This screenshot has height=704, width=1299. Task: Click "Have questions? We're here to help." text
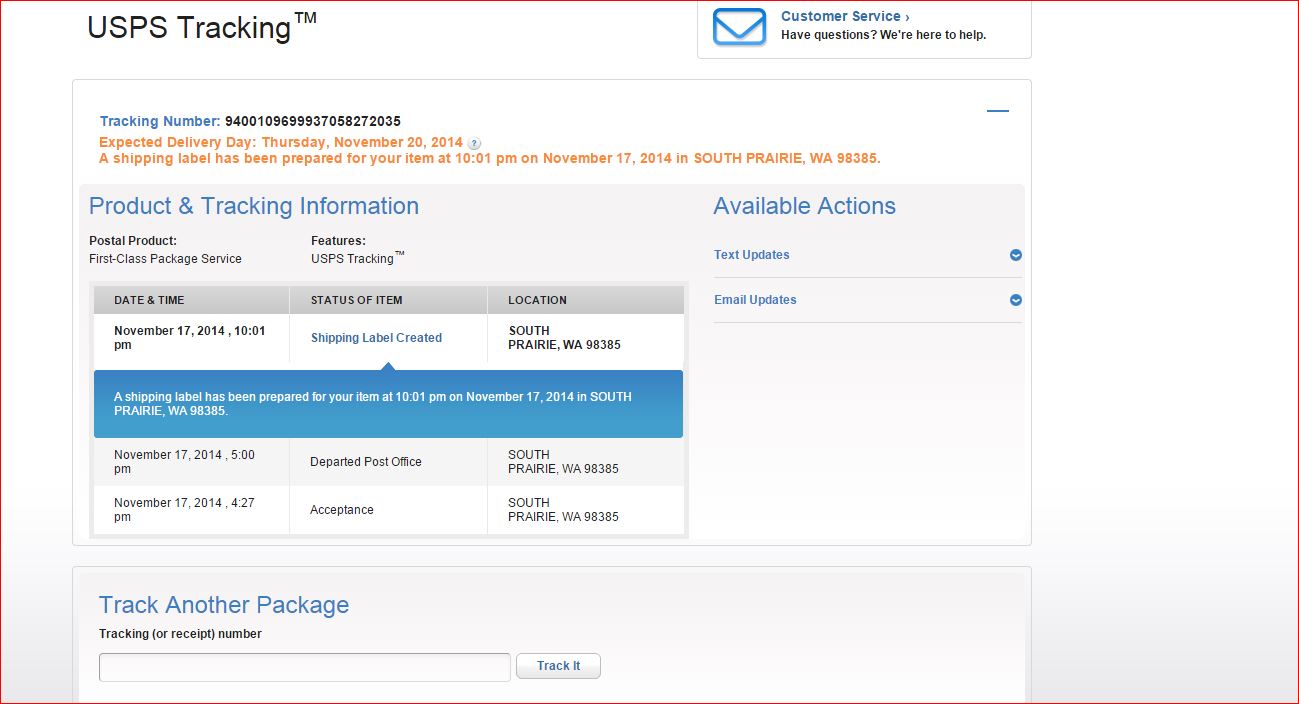pos(883,35)
